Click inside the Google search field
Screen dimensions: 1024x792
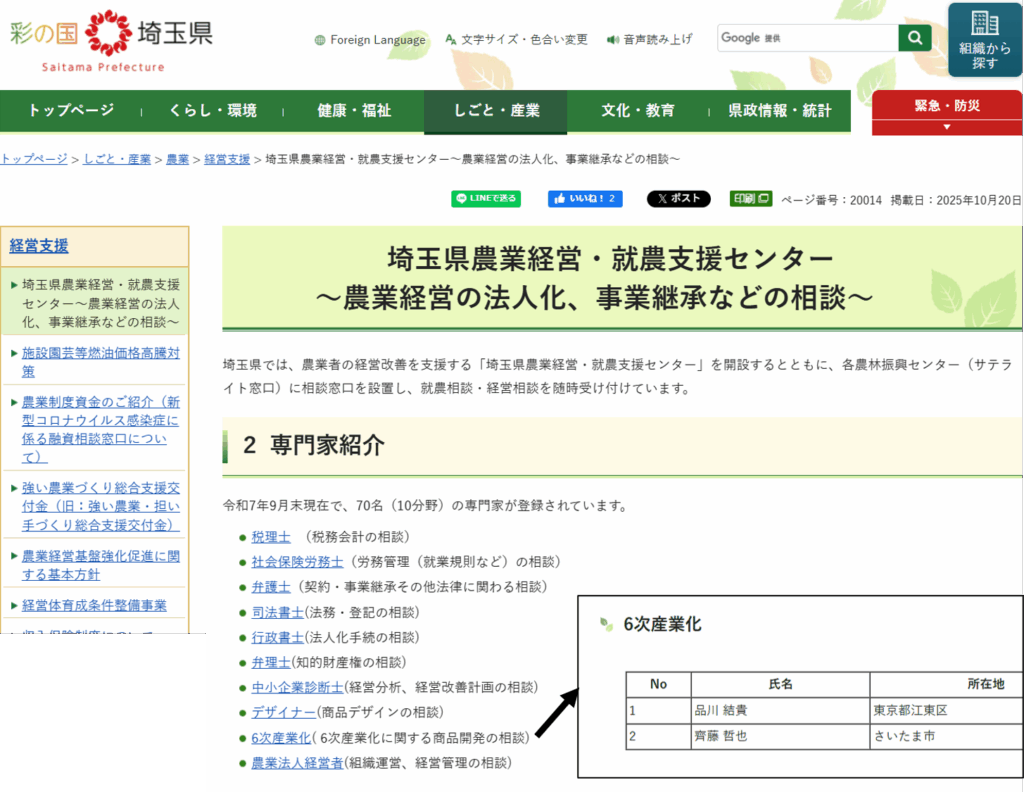[806, 38]
